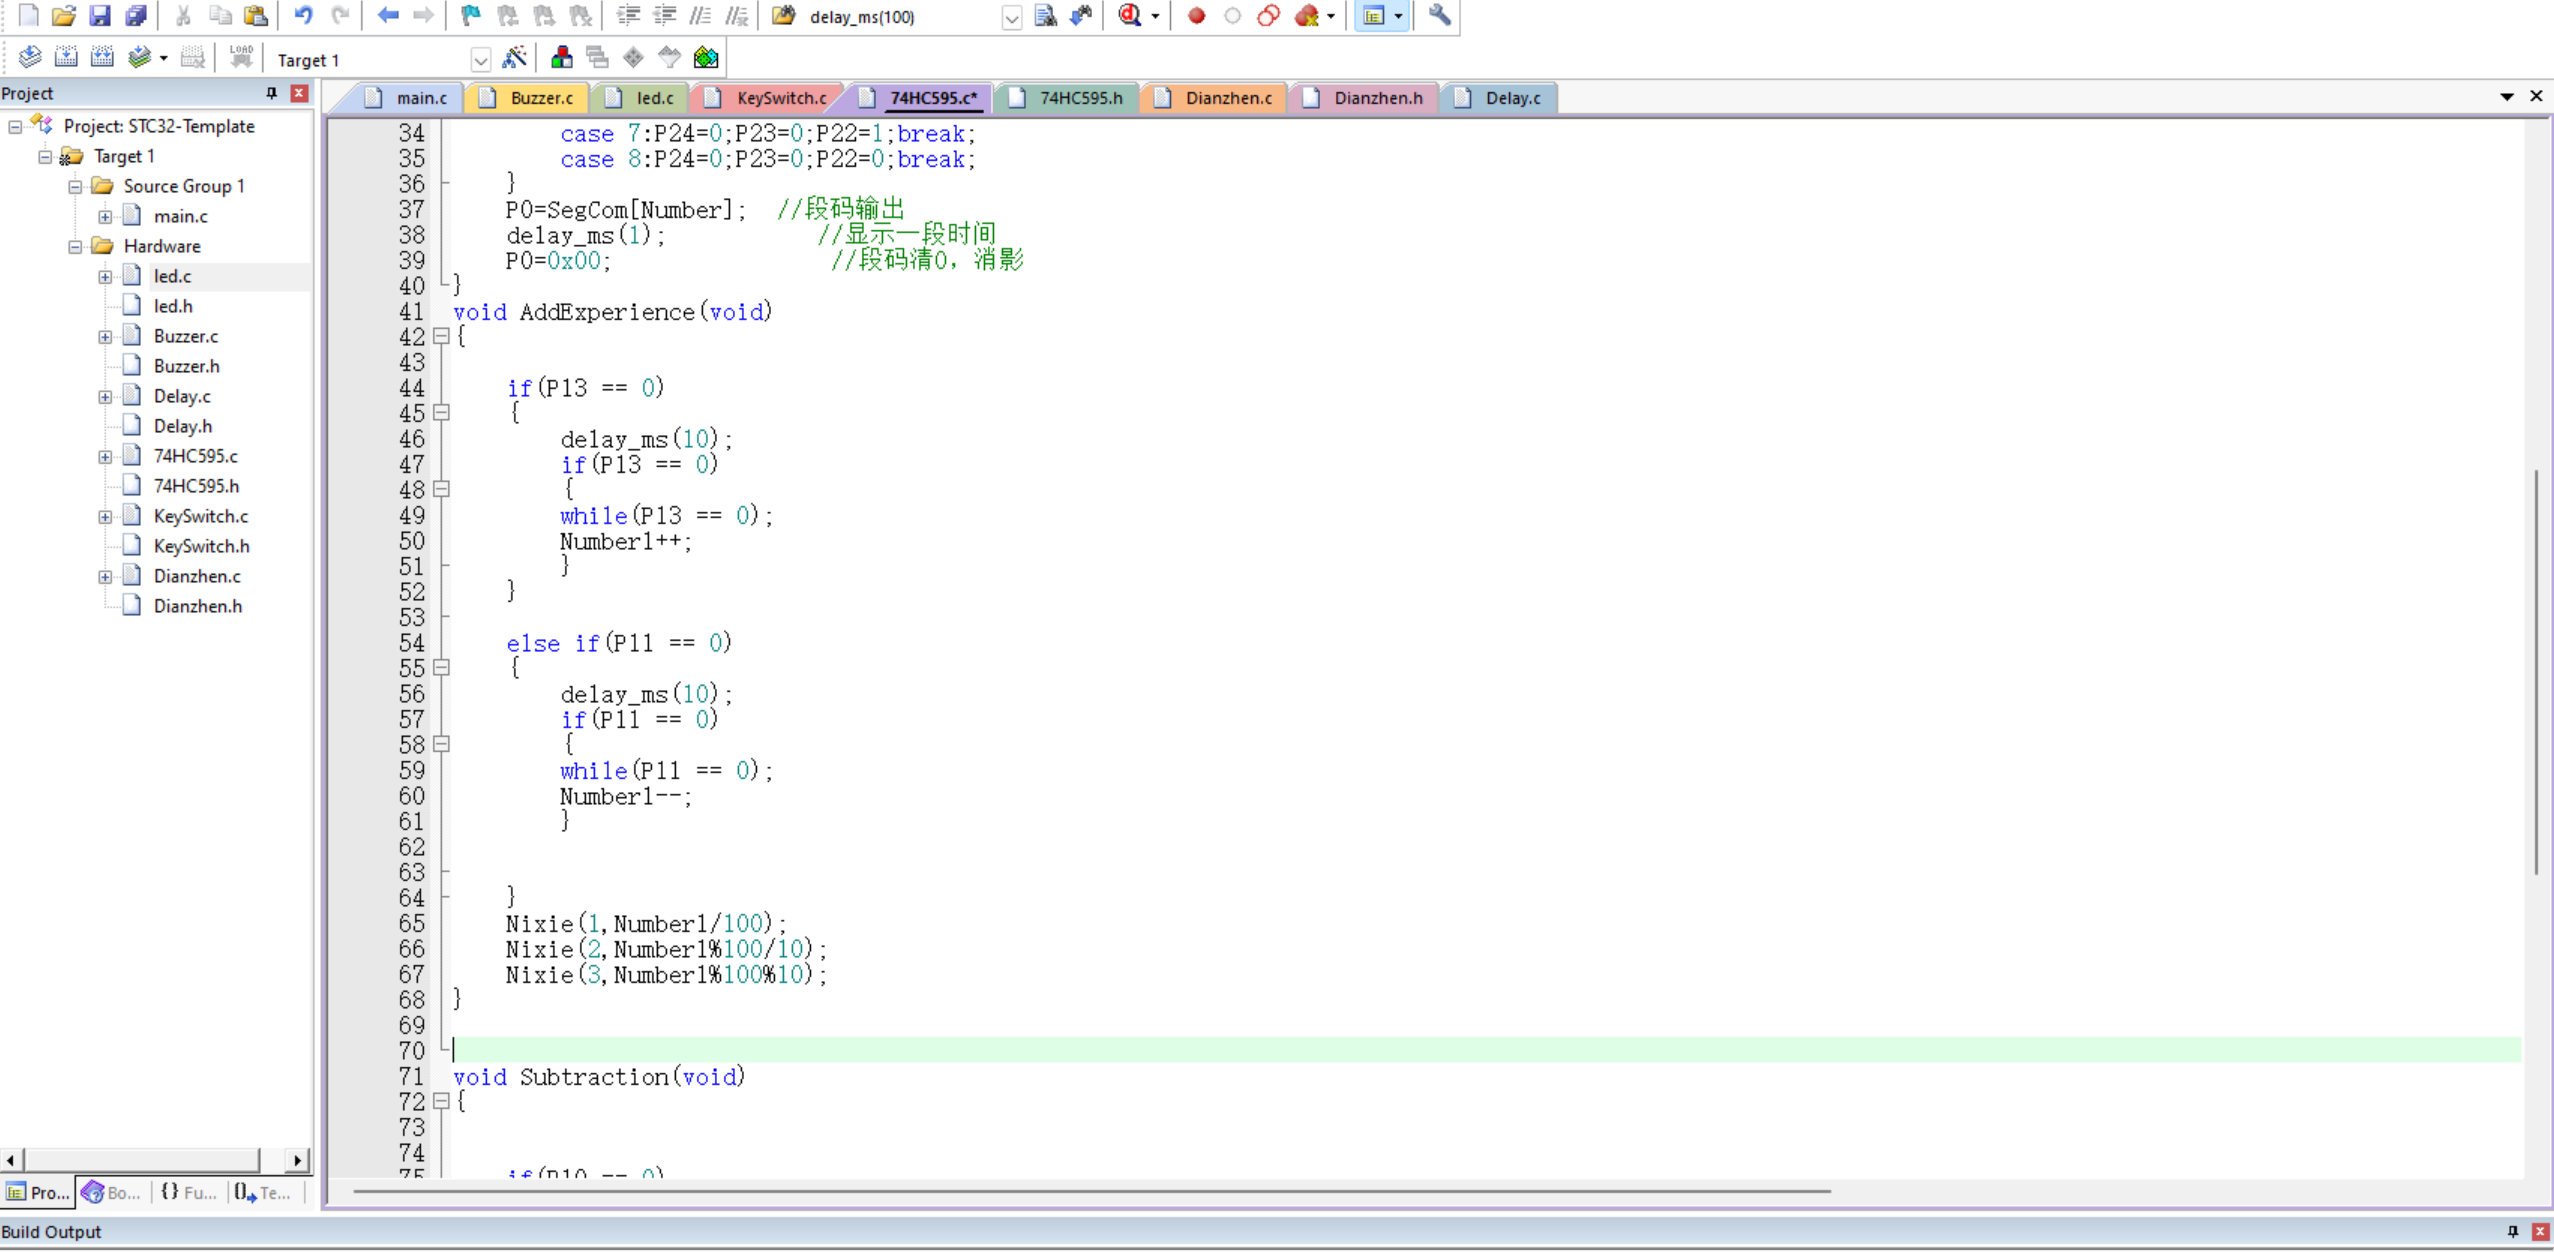The image size is (2554, 1252).
Task: Click the Build target toolbar icon
Action: [66, 58]
